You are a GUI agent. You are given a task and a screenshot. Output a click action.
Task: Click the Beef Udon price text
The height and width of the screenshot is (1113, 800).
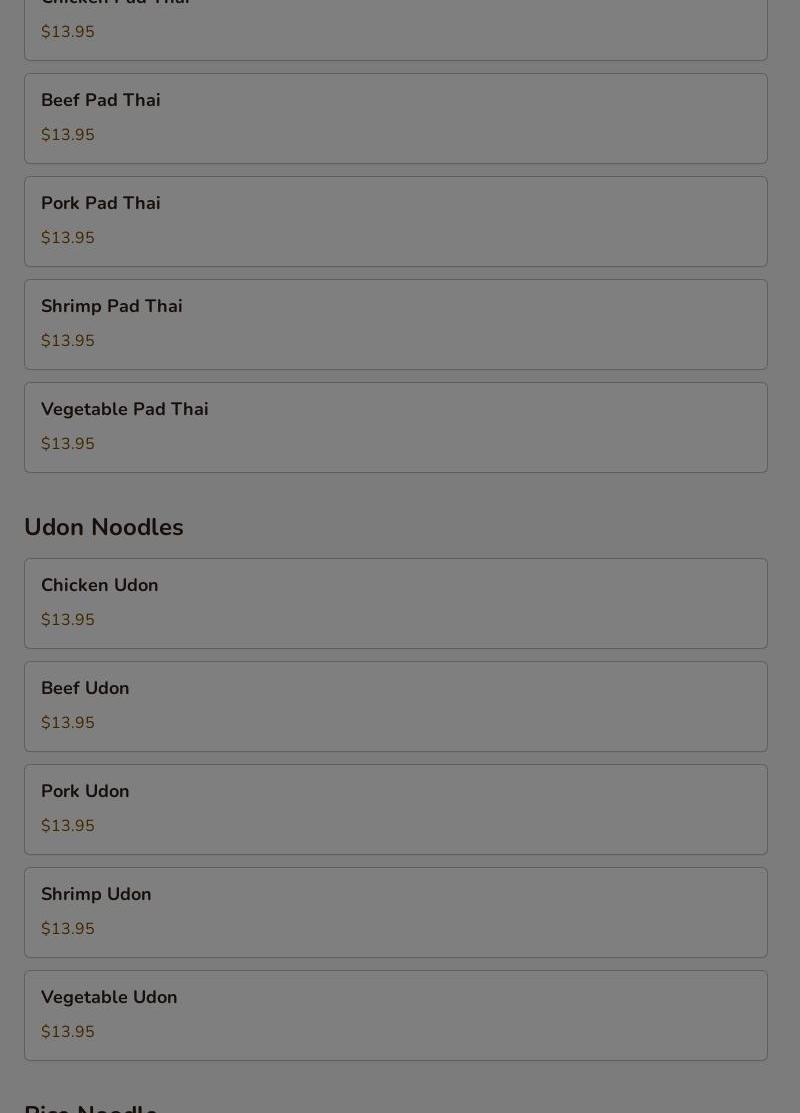click(x=67, y=723)
